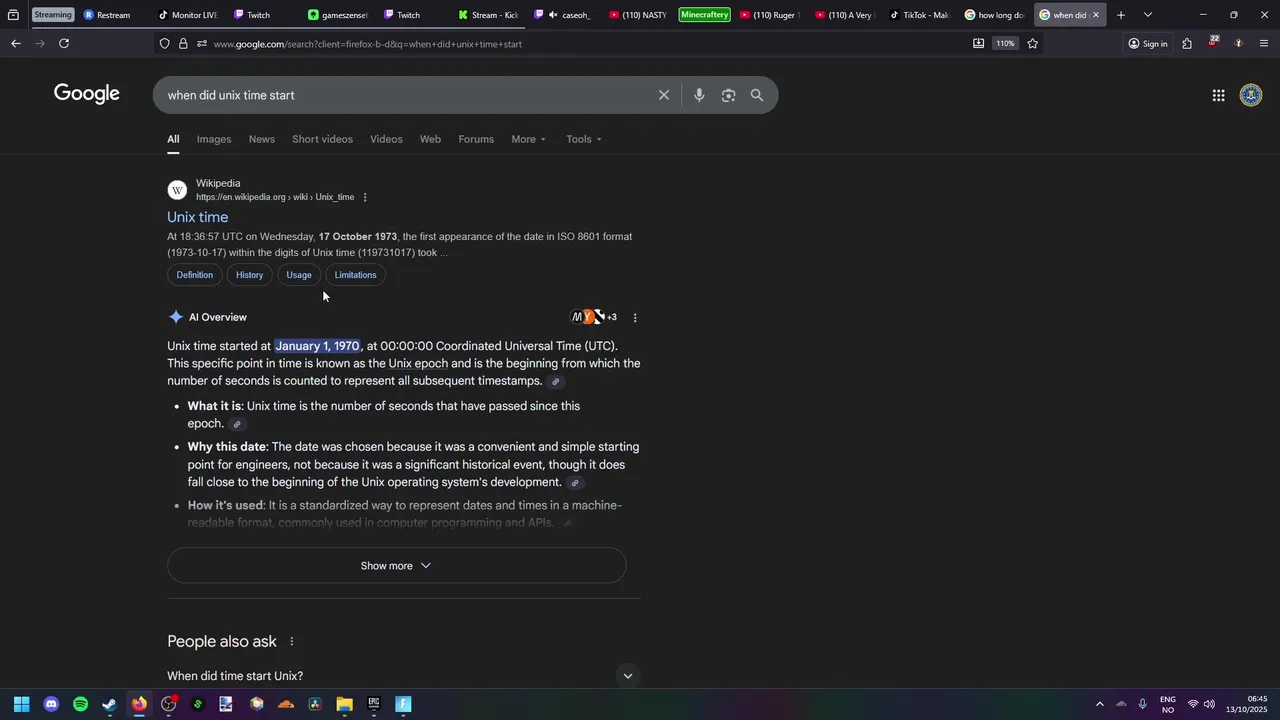Viewport: 1280px width, 720px height.
Task: Open the More search filters dropdown
Action: click(x=528, y=139)
